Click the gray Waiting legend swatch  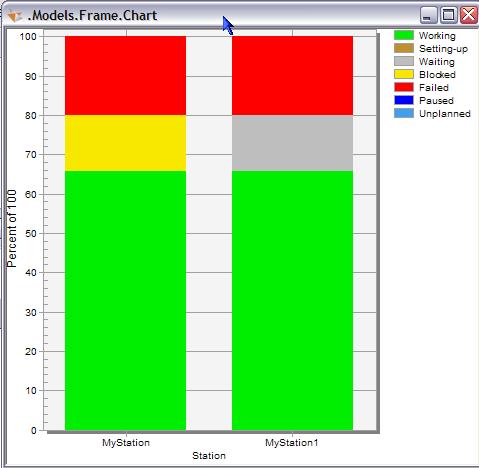tap(404, 61)
